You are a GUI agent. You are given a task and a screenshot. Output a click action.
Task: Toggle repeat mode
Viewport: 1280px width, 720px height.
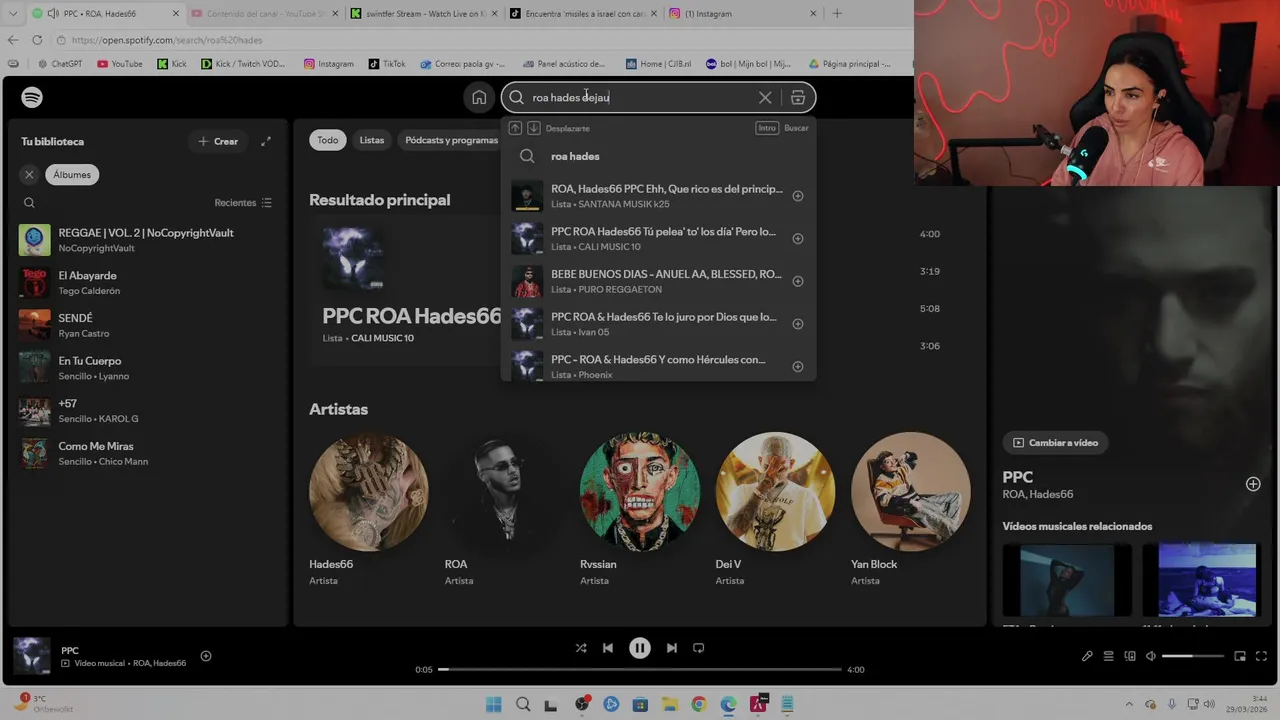tap(699, 648)
